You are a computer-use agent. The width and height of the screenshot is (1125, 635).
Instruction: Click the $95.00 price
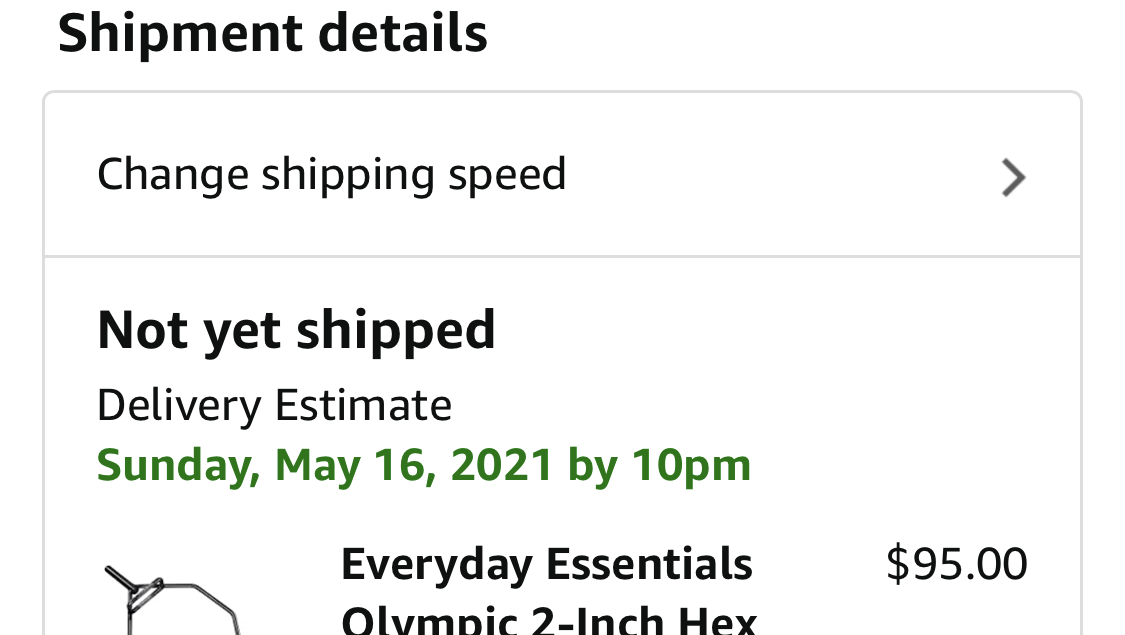(x=956, y=564)
